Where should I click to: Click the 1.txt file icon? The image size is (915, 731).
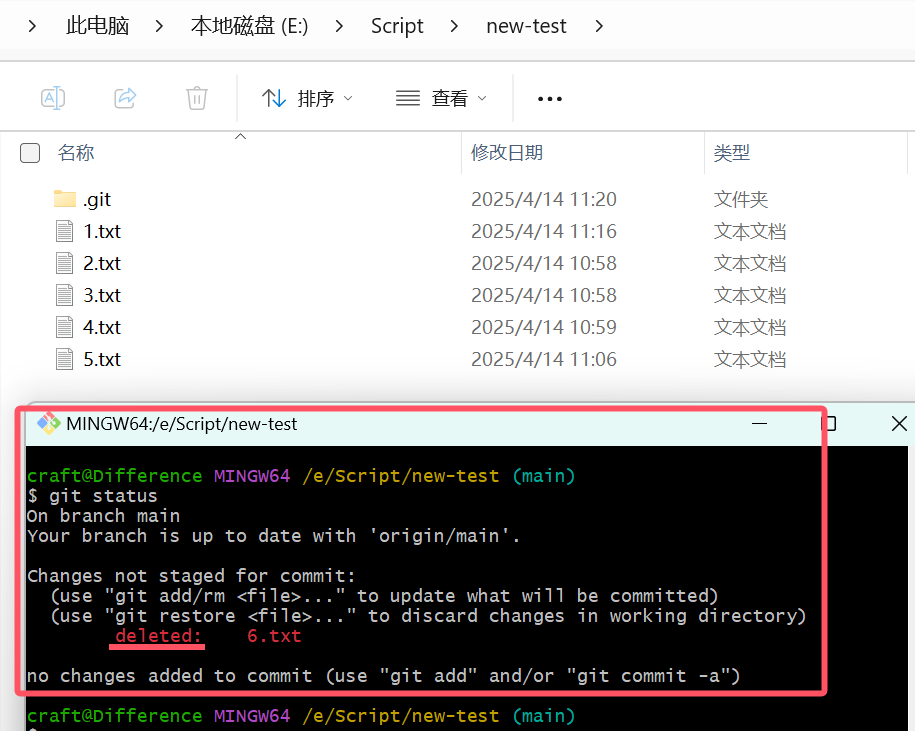(65, 231)
